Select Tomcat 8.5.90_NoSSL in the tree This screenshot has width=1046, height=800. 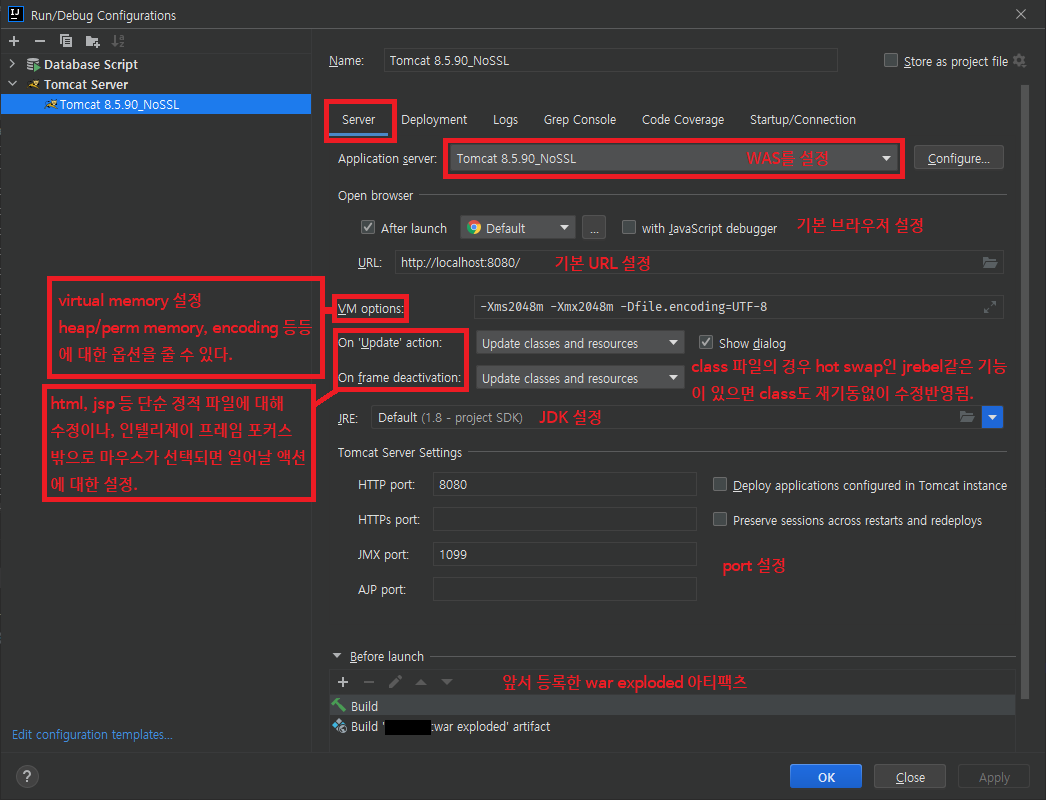point(156,104)
